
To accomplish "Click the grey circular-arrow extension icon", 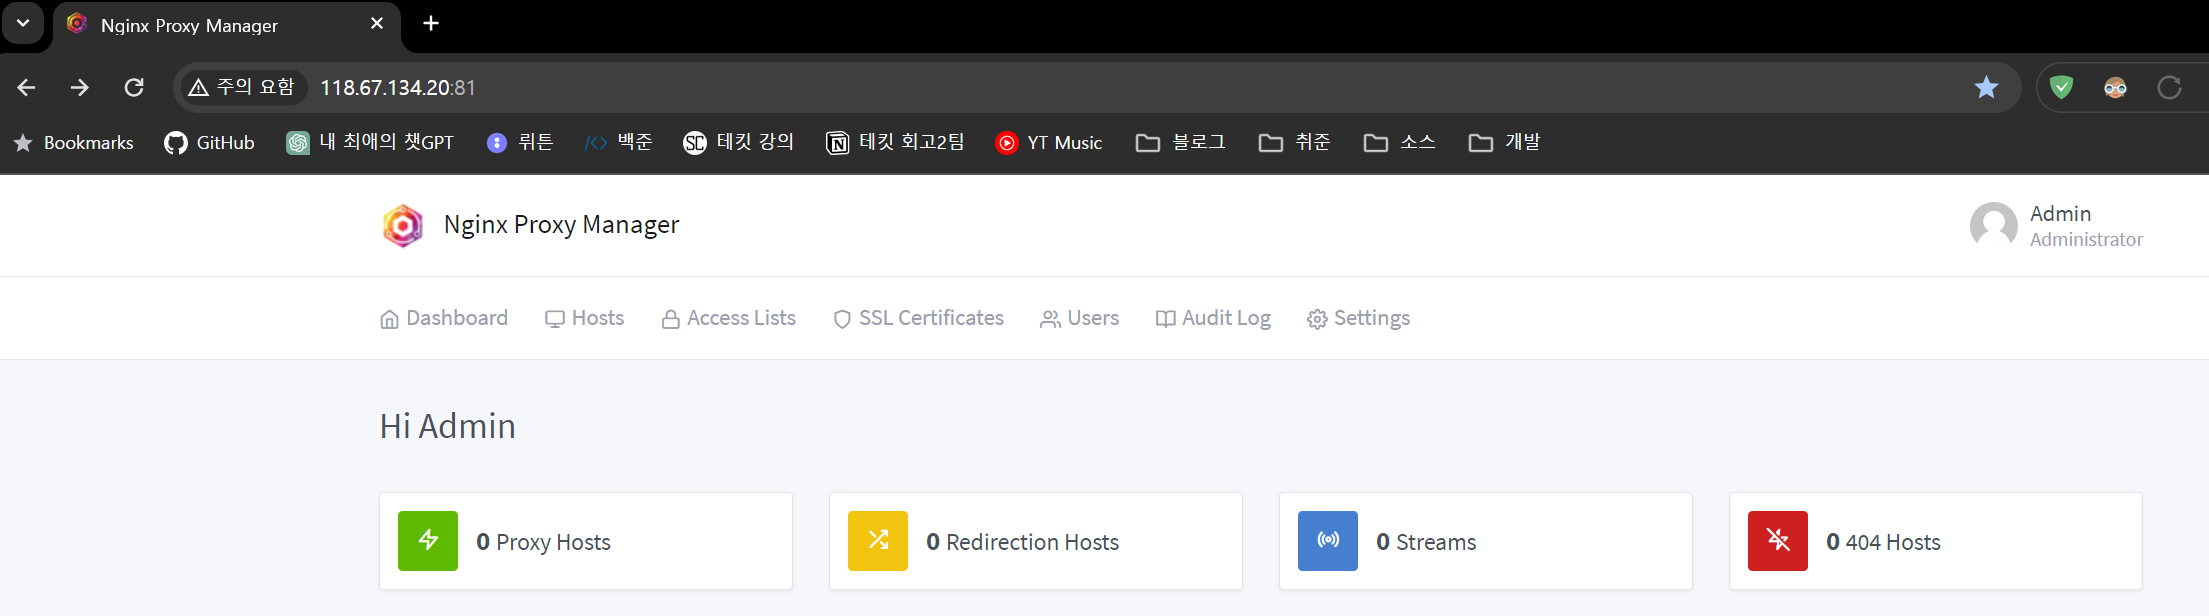I will pyautogui.click(x=2169, y=88).
